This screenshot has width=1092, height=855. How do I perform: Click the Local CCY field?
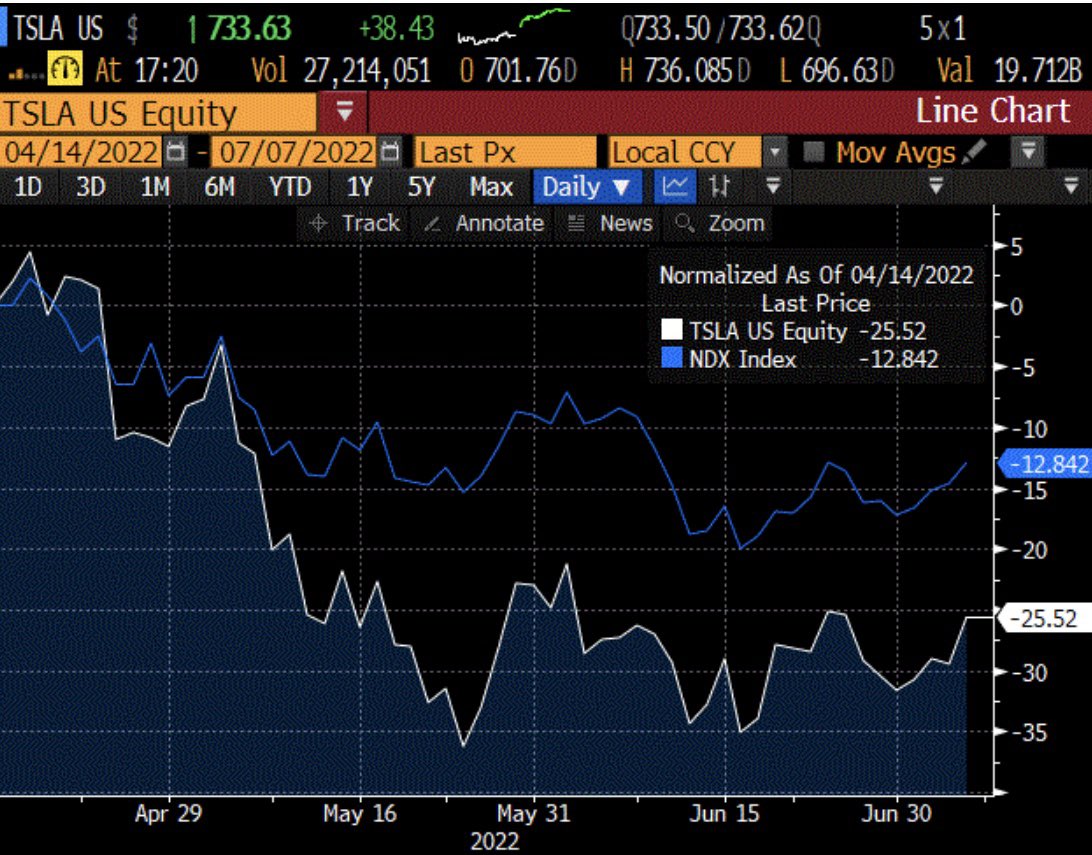(685, 152)
